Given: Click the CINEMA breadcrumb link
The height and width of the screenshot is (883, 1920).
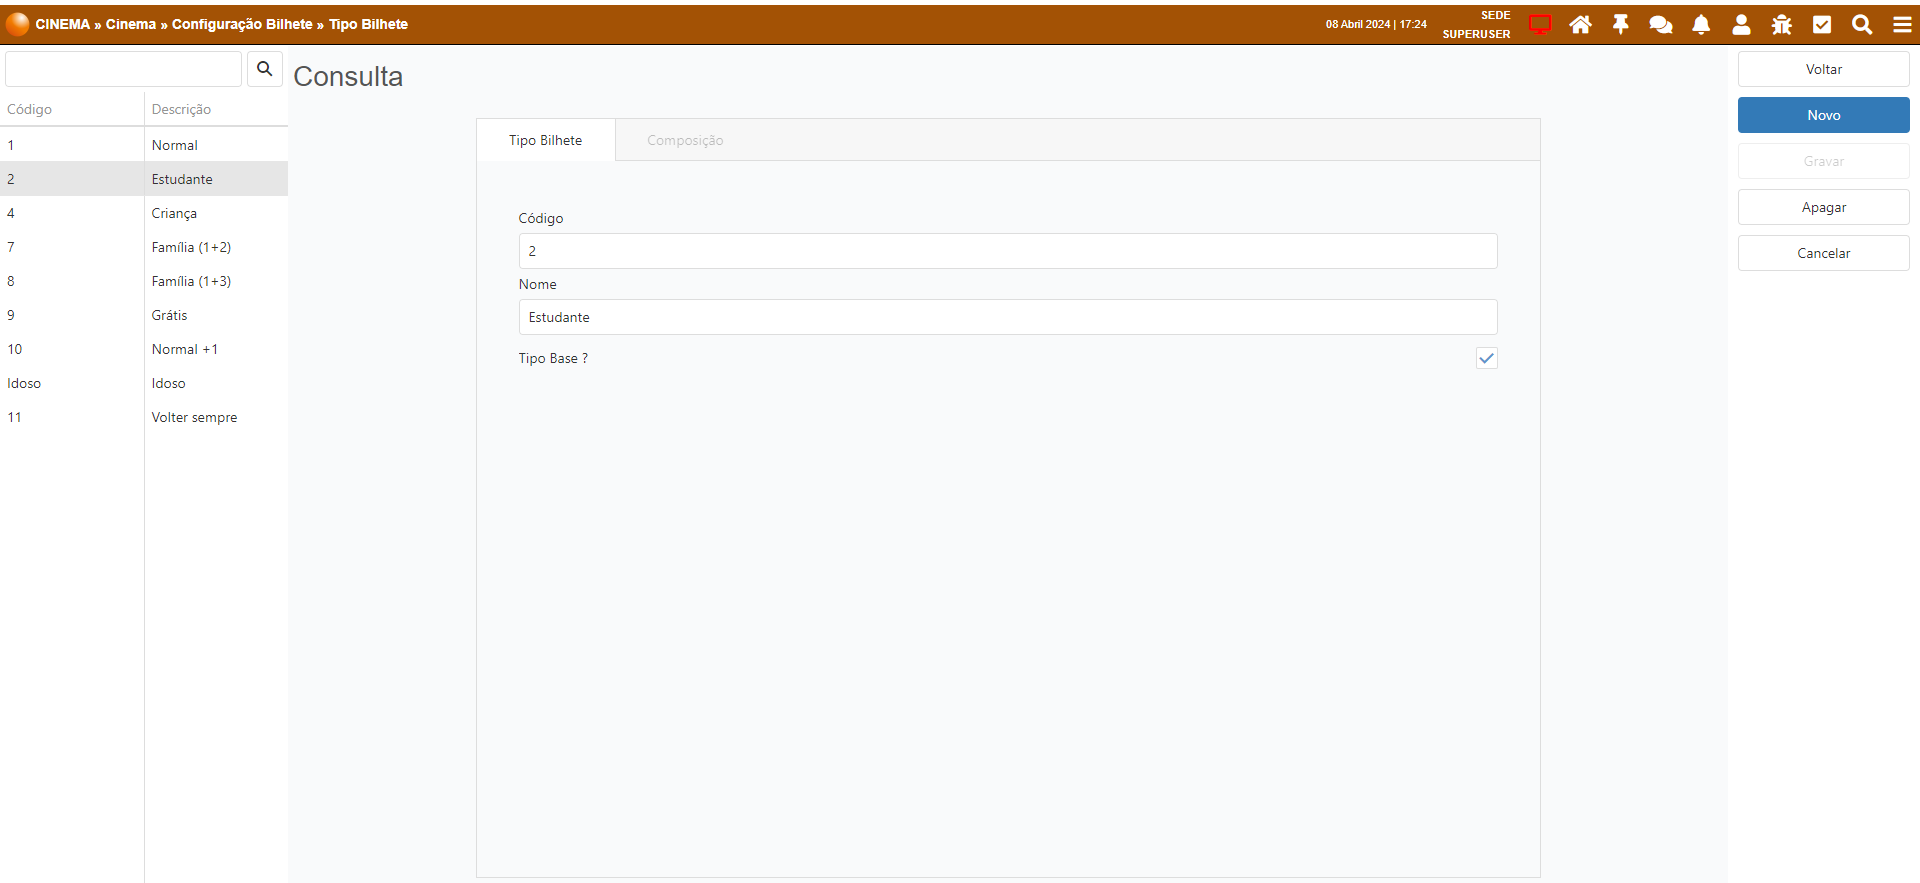Looking at the screenshot, I should point(63,24).
